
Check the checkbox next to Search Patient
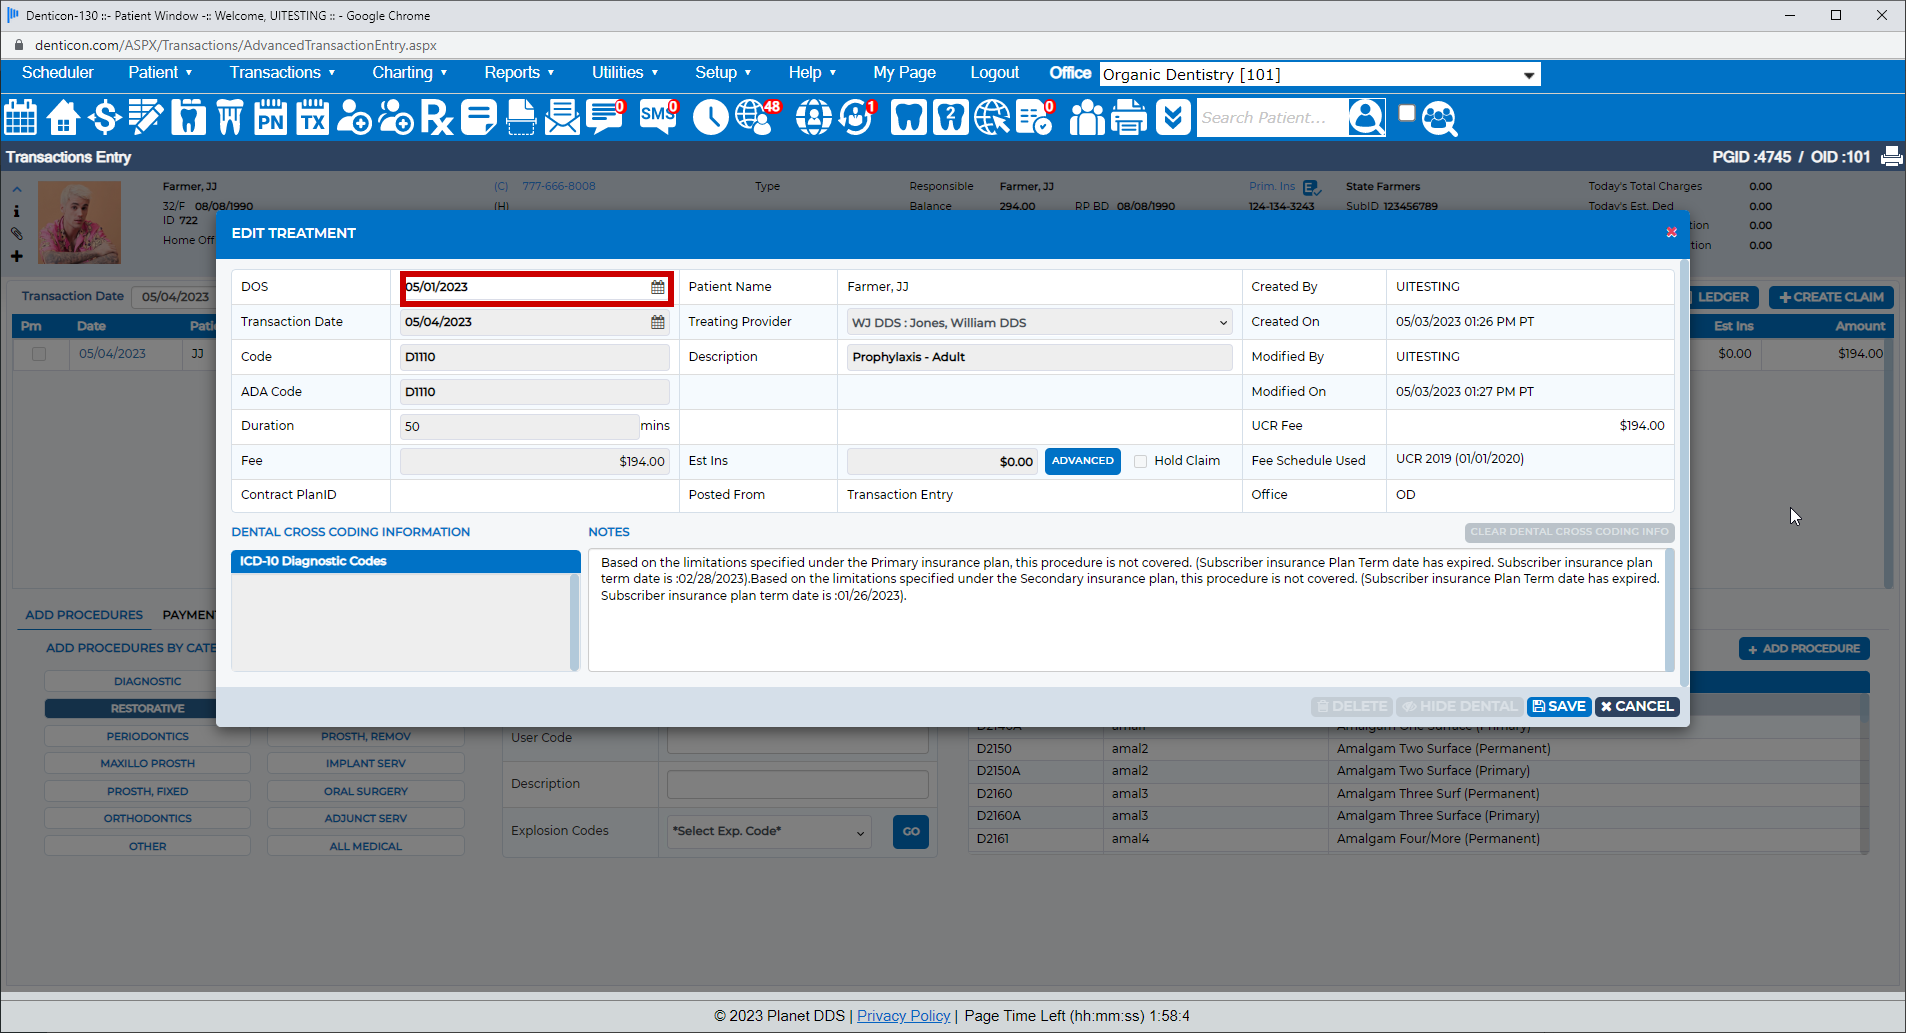(1406, 113)
